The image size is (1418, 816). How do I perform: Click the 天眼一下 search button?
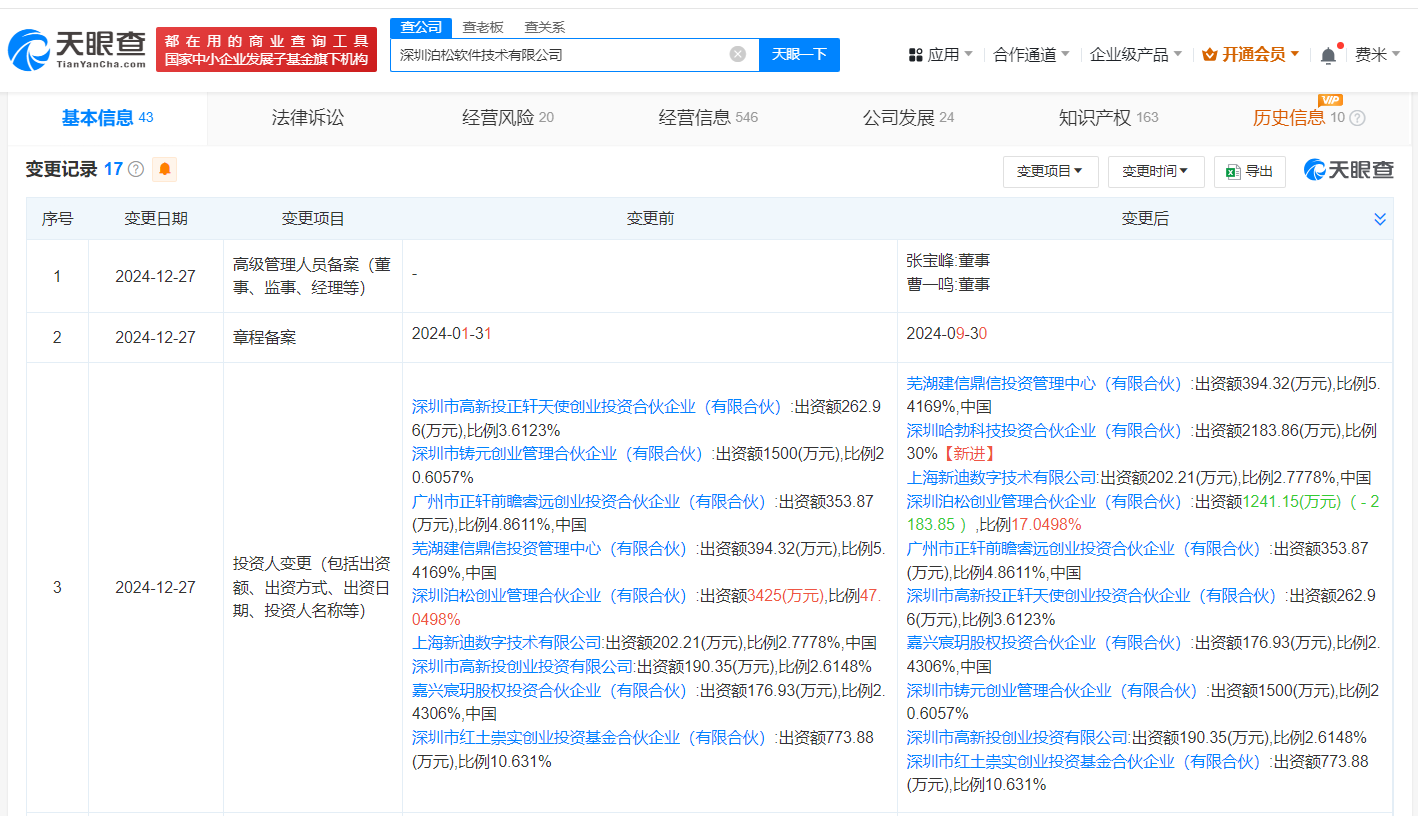coord(799,54)
